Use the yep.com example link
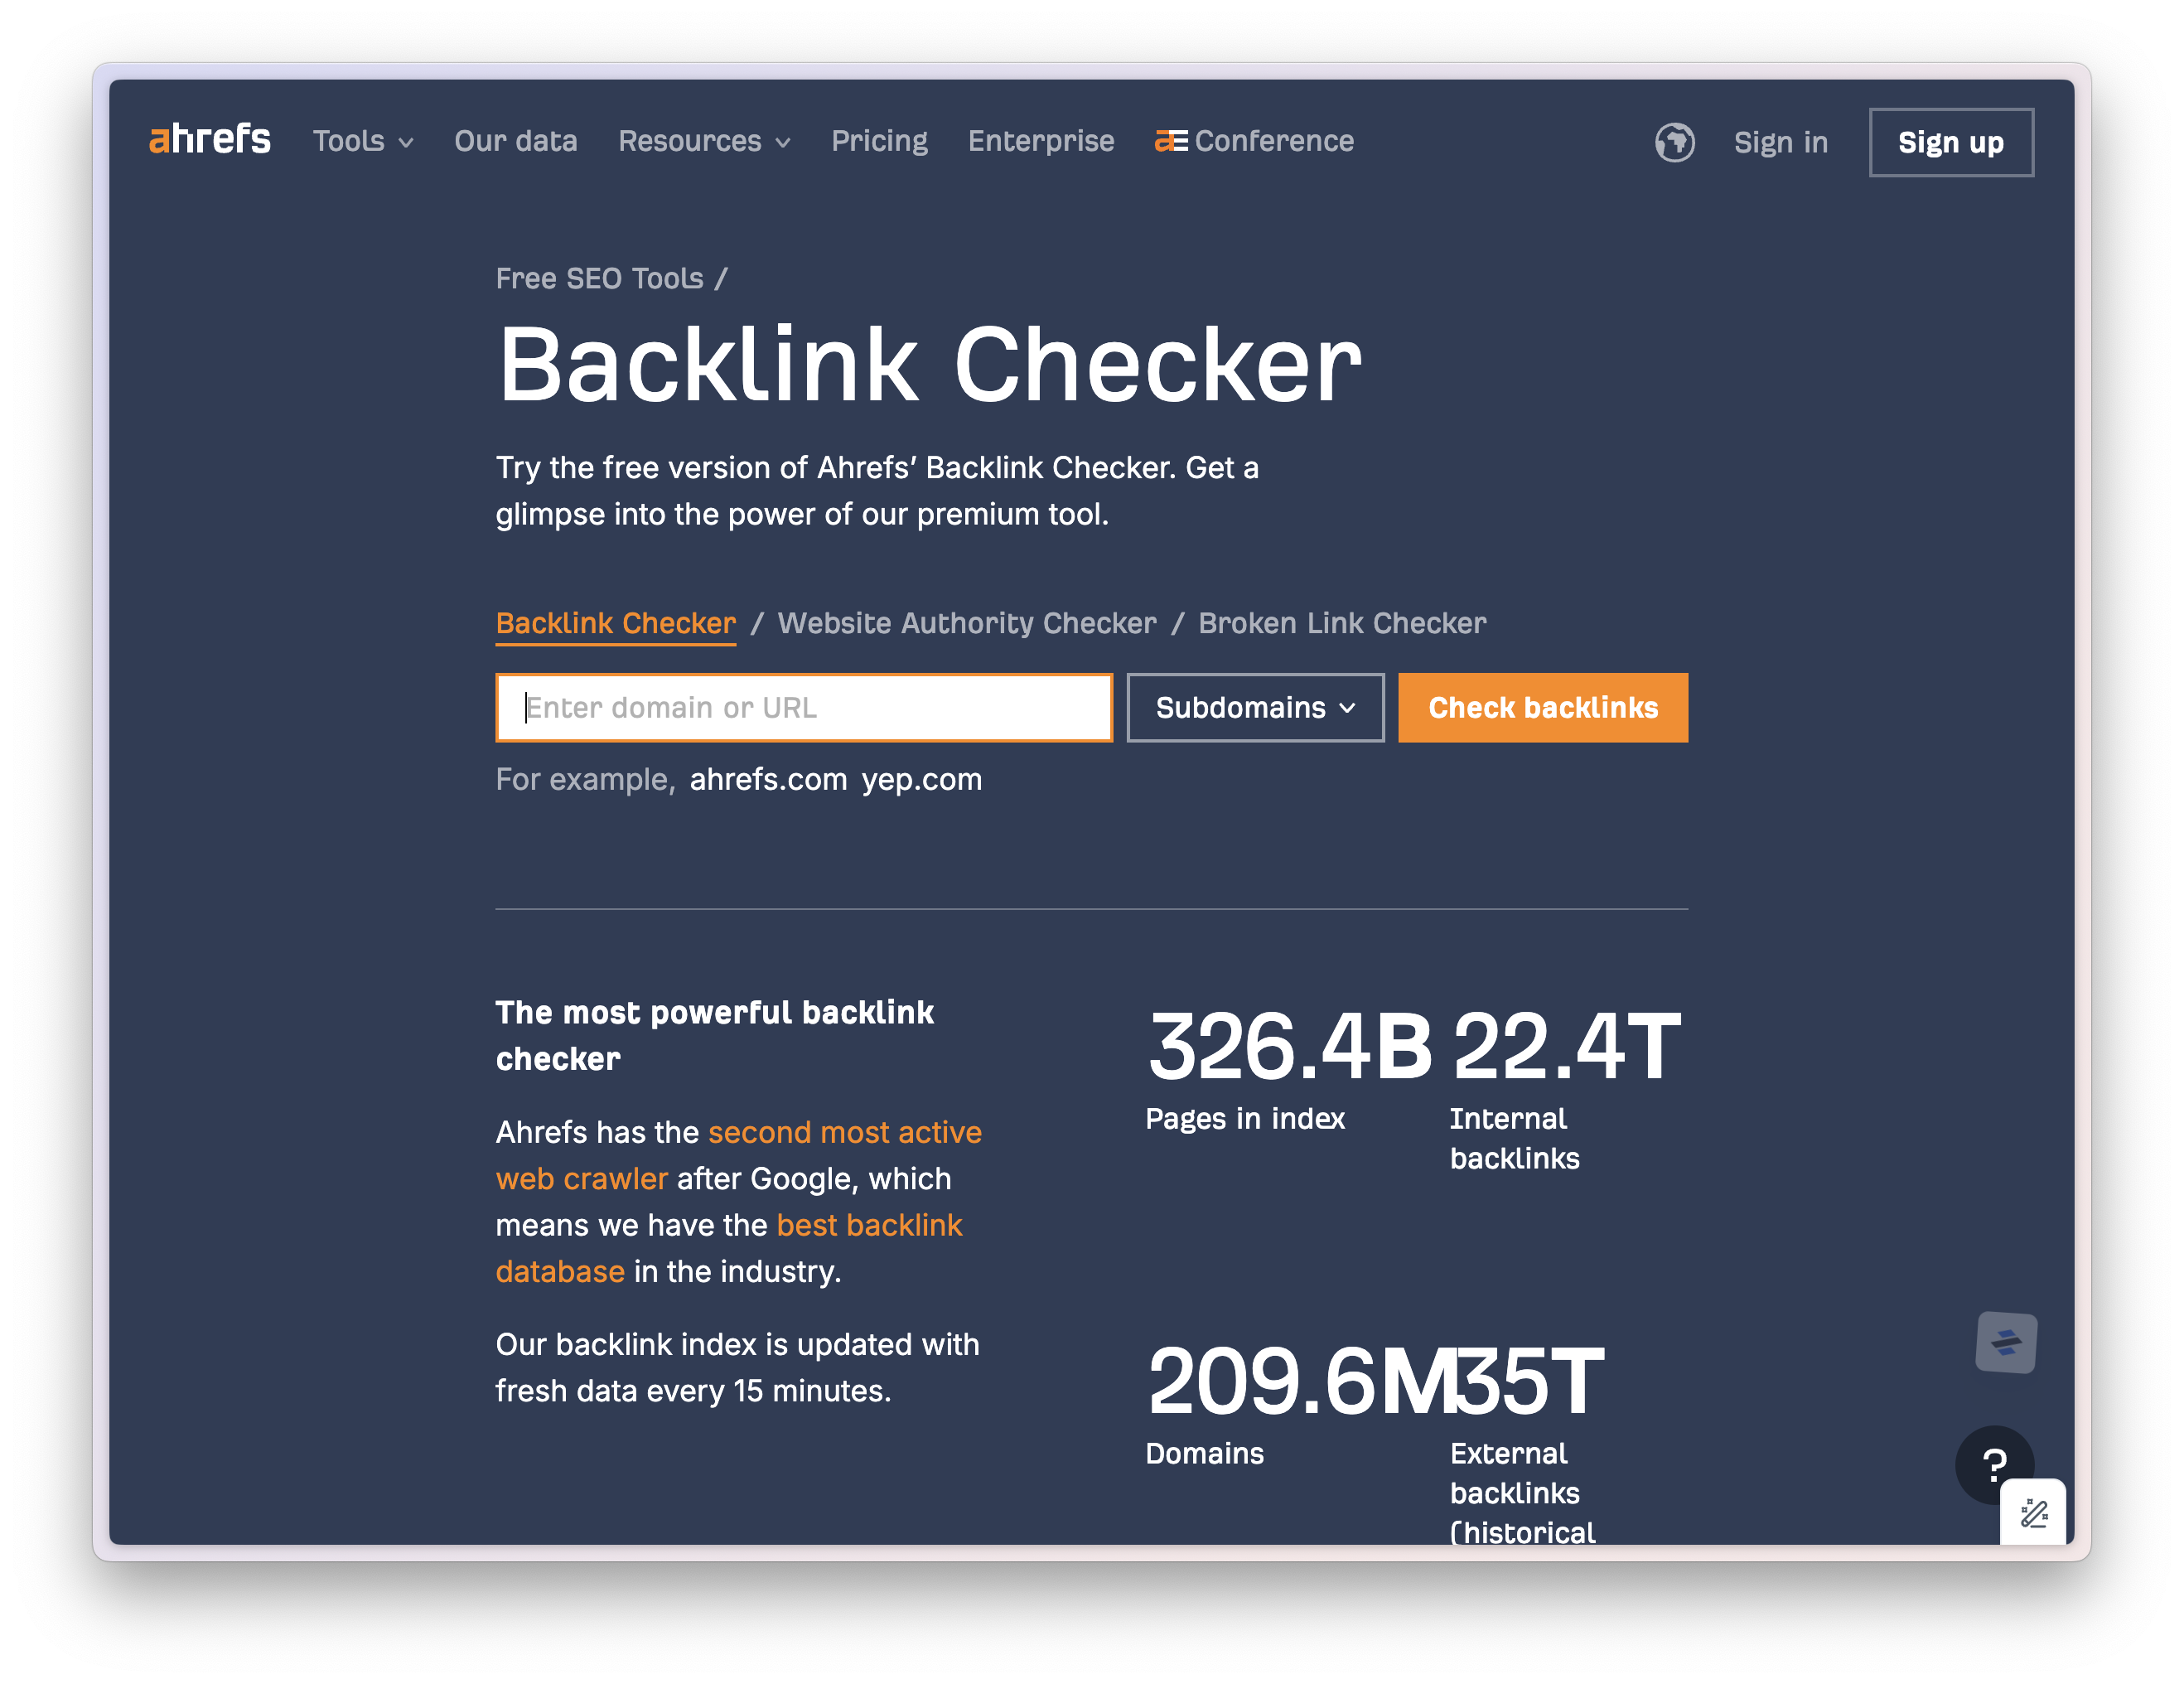Viewport: 2184px width, 1684px height. click(921, 779)
